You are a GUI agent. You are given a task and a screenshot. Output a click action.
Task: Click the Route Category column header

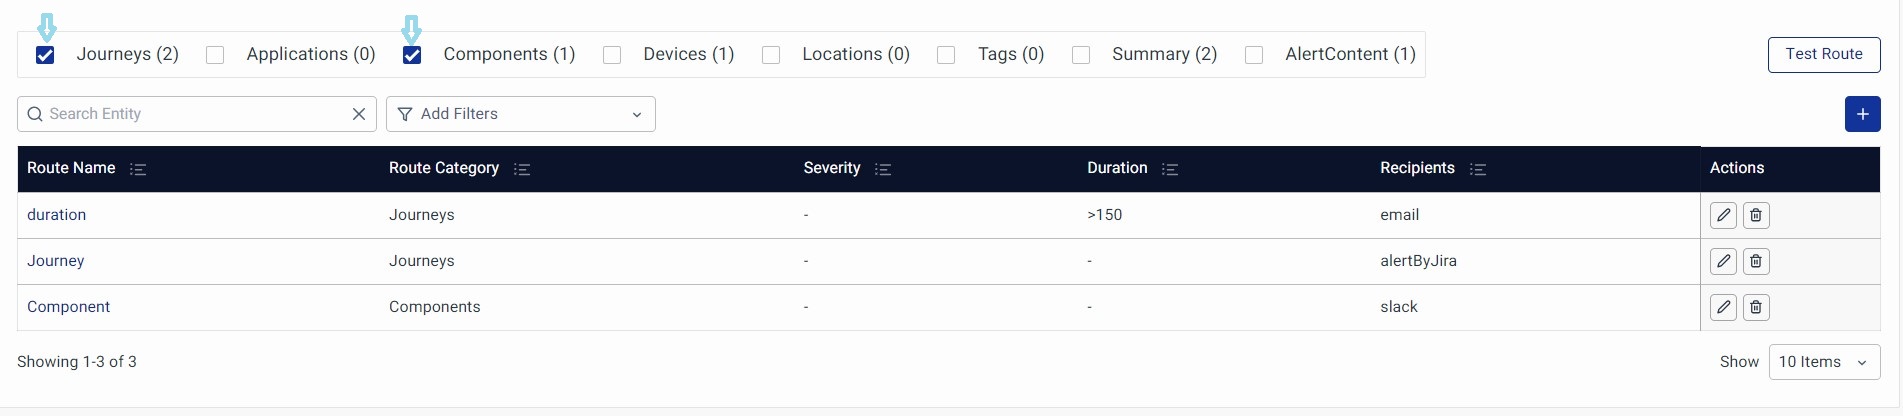444,168
